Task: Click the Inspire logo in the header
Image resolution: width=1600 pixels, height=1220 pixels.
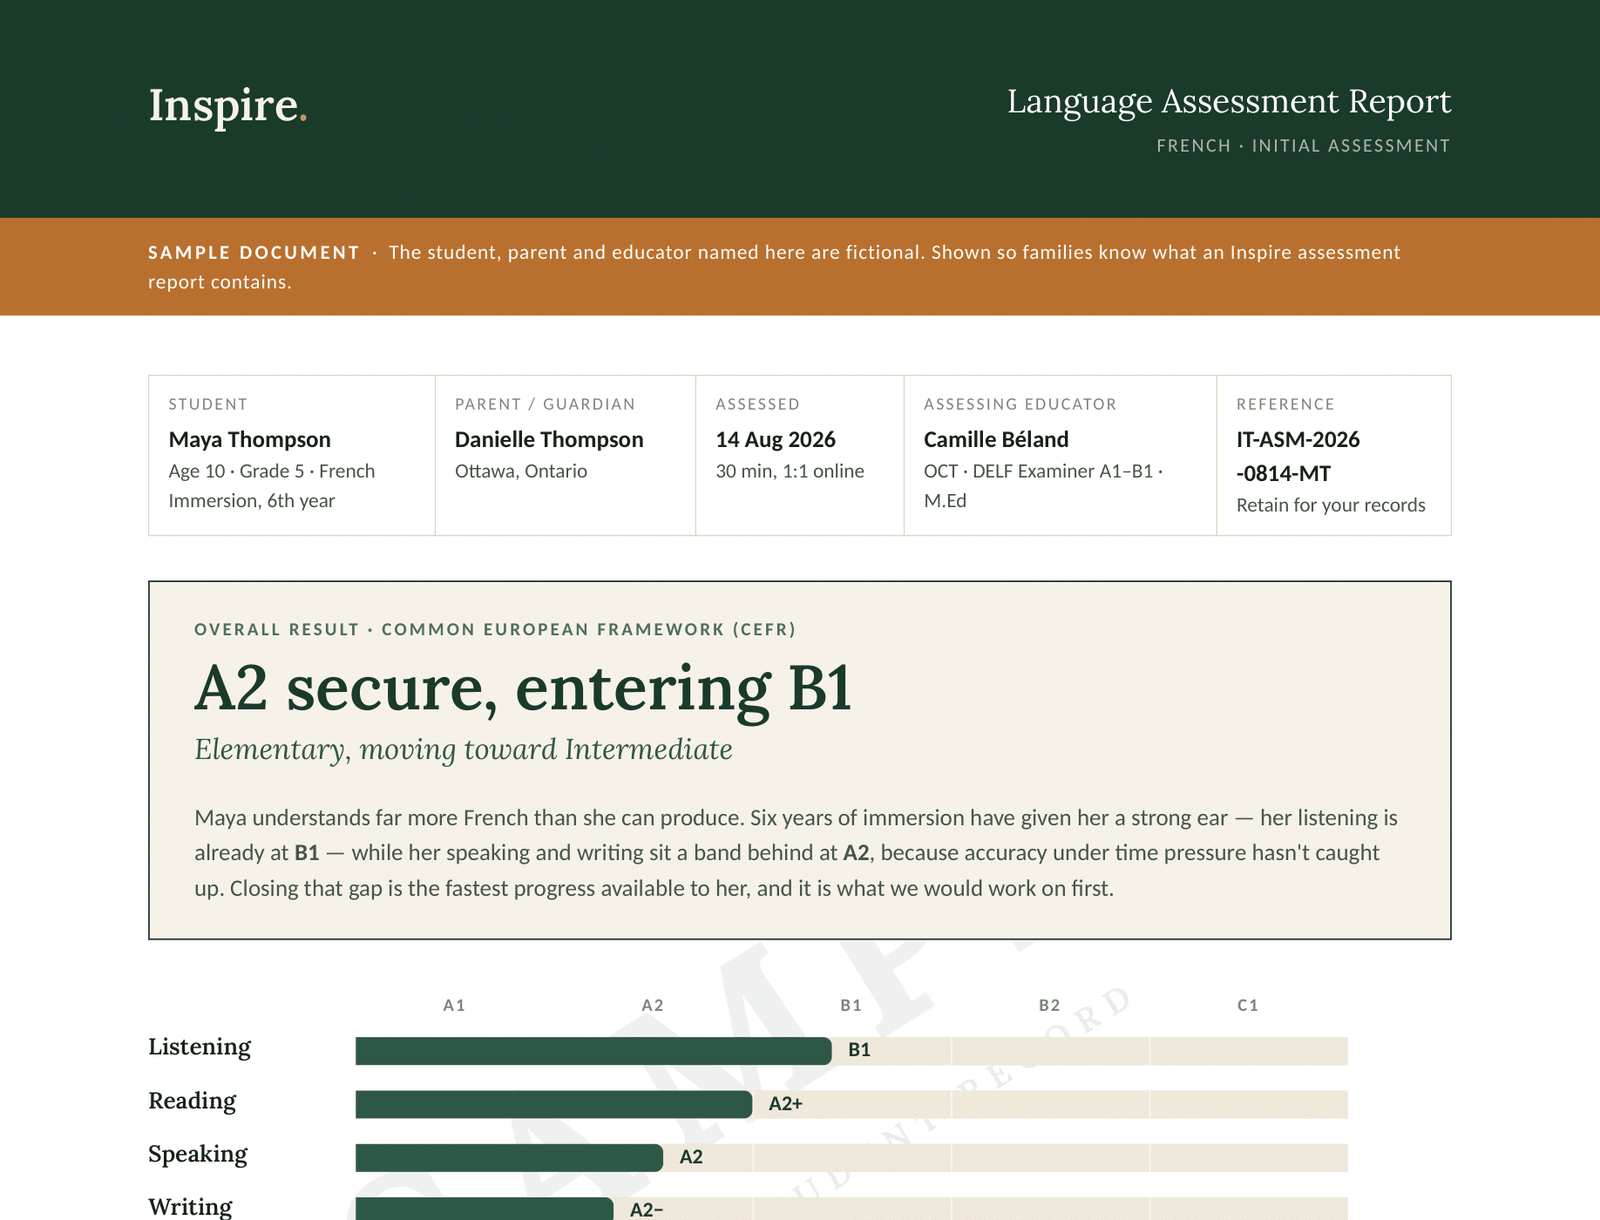Action: [227, 105]
